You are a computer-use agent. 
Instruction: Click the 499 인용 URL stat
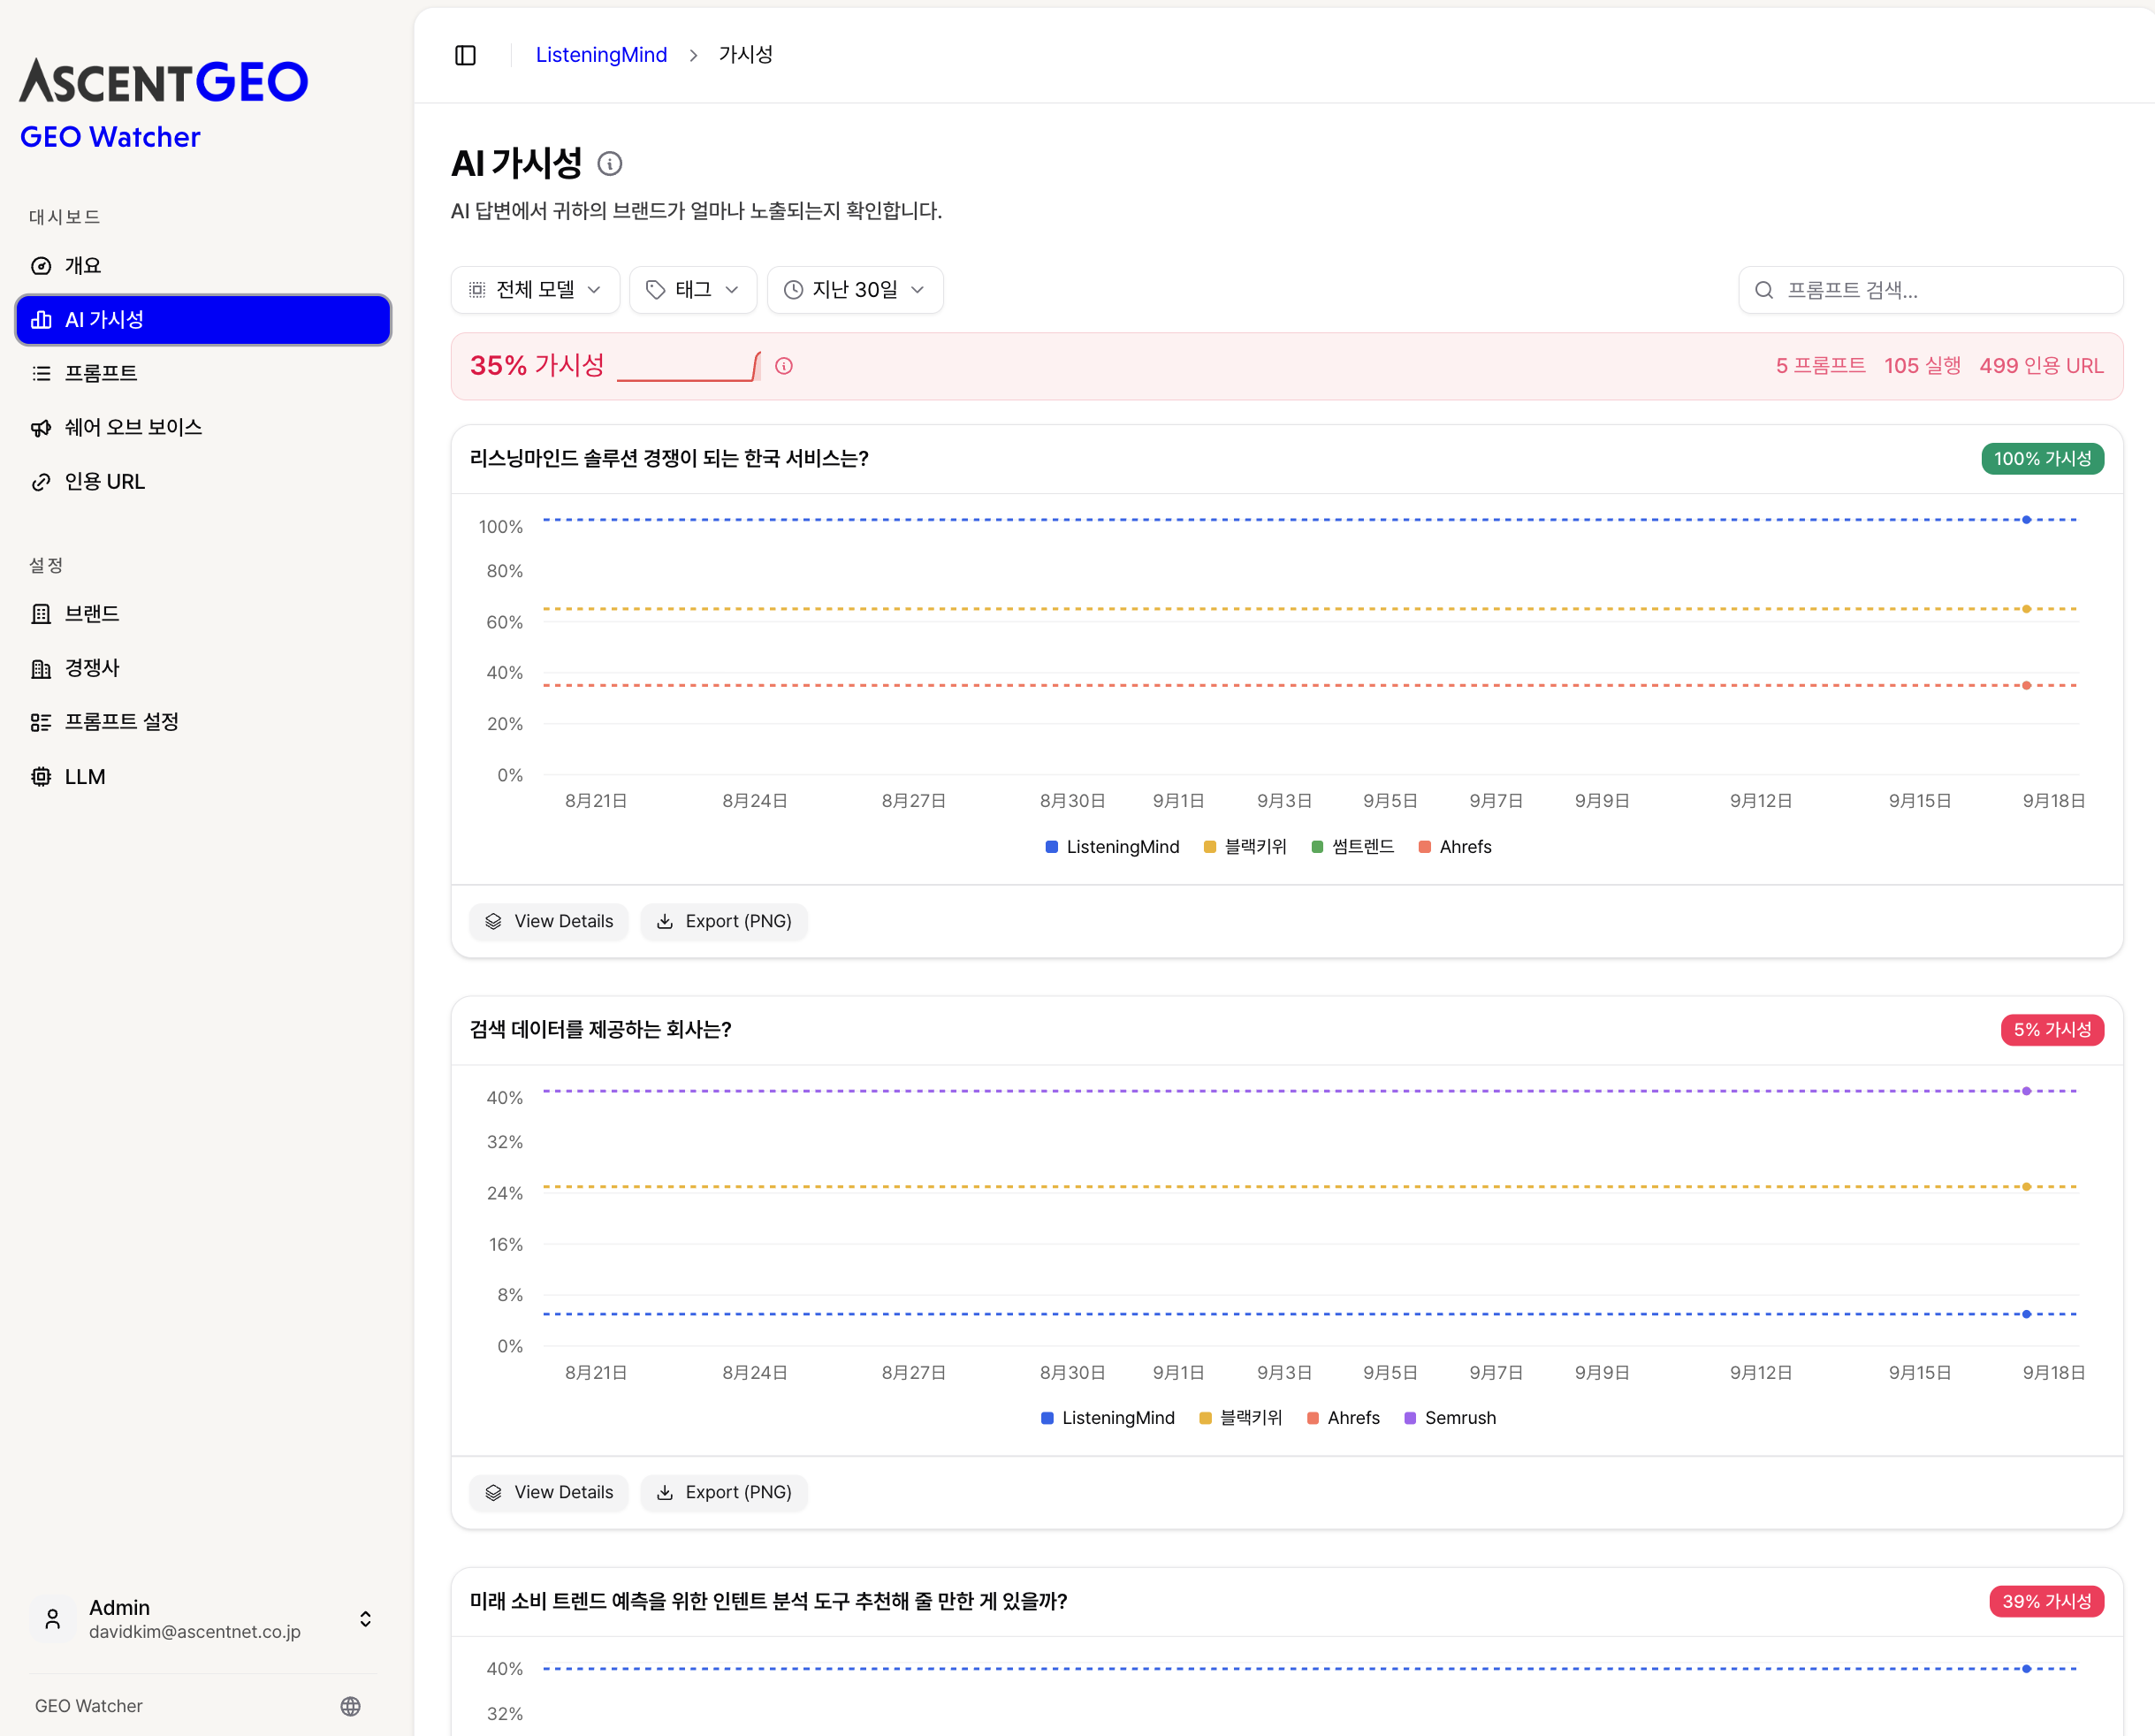[2041, 366]
